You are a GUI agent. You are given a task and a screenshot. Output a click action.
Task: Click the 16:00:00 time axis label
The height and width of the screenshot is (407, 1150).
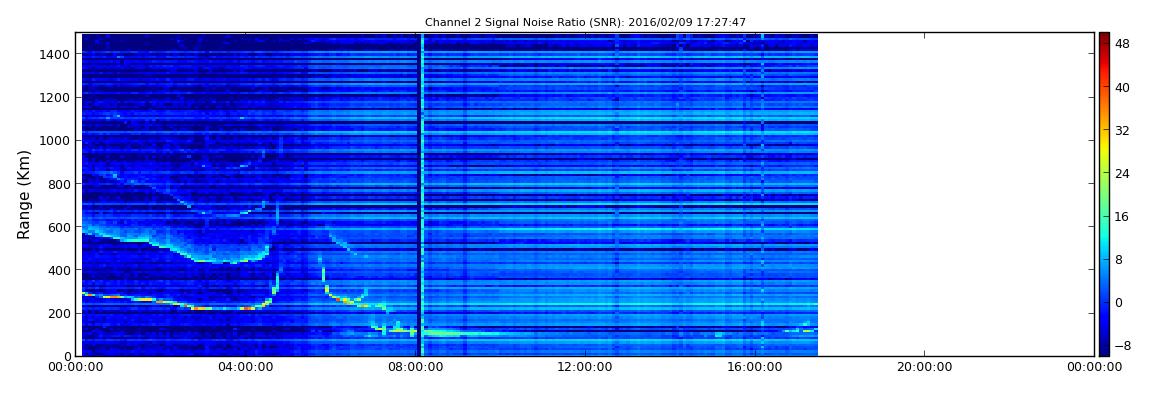(x=754, y=369)
